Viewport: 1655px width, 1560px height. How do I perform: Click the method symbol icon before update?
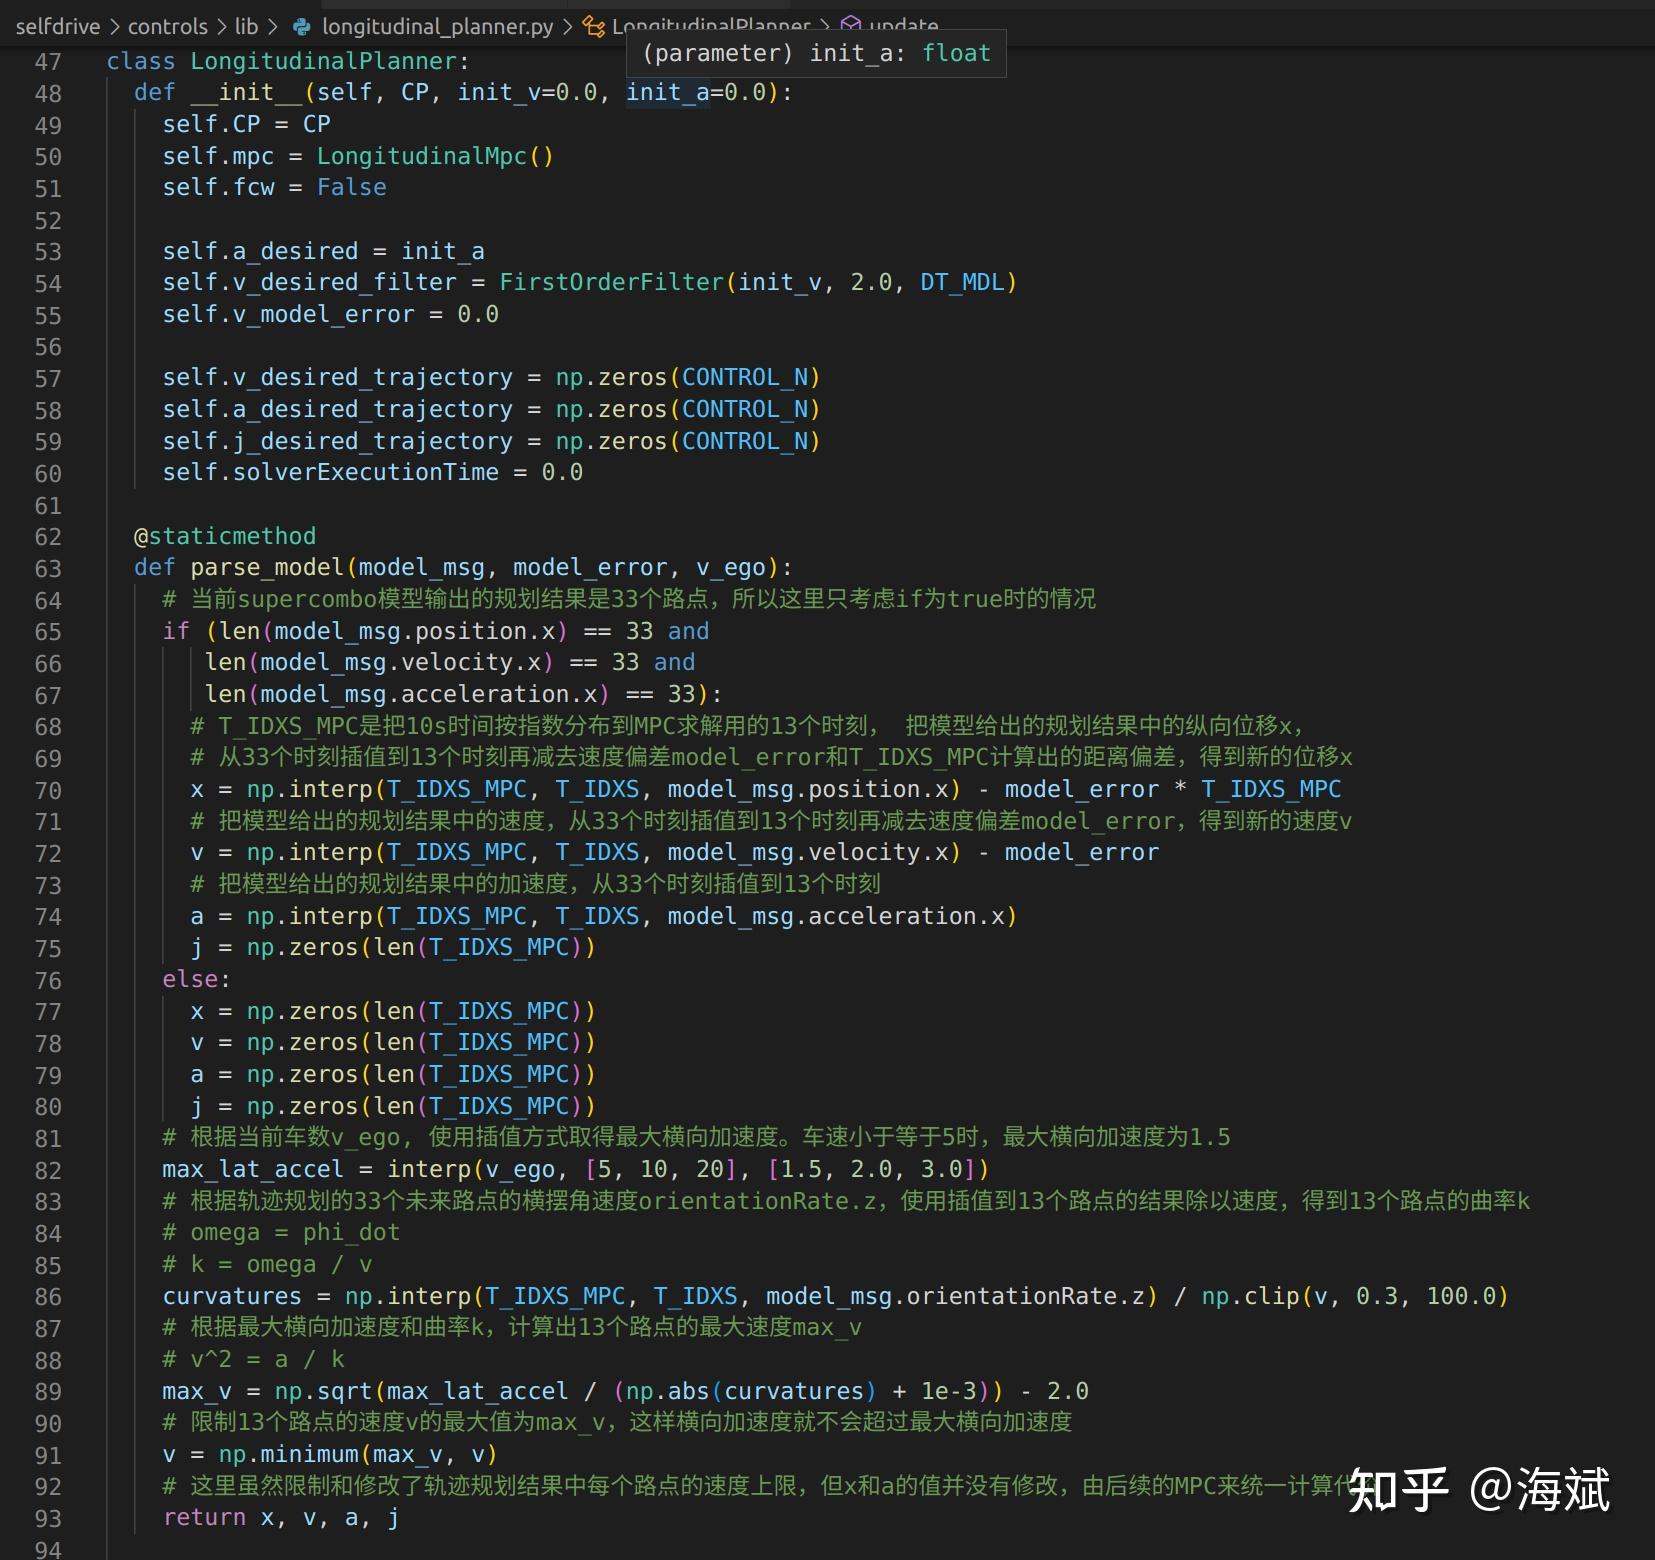pyautogui.click(x=850, y=26)
